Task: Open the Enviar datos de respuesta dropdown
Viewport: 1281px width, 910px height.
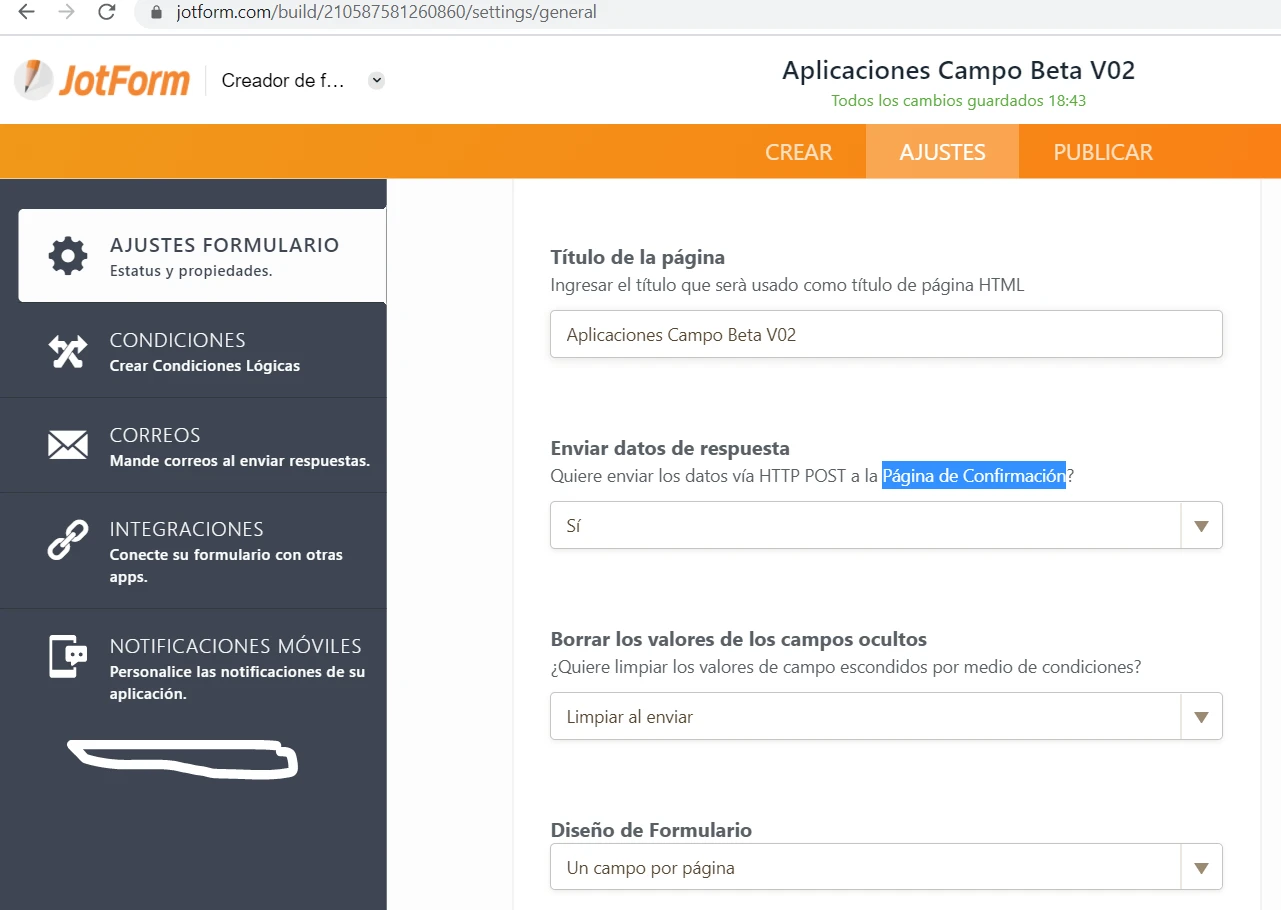Action: point(1201,524)
